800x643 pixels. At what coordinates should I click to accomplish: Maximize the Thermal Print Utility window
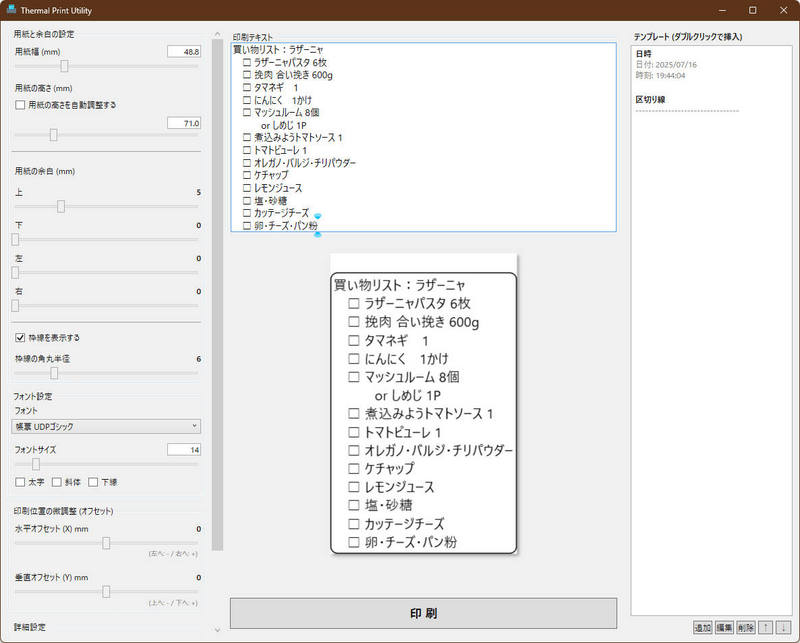click(752, 10)
